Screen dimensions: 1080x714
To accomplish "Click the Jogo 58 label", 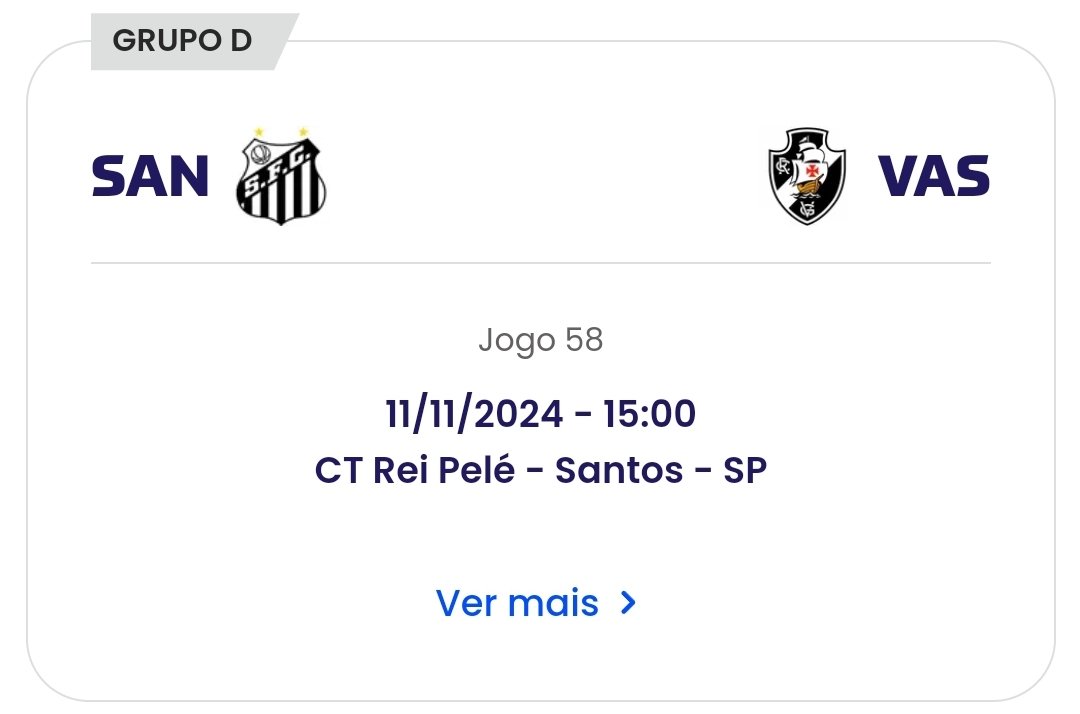I will click(540, 341).
